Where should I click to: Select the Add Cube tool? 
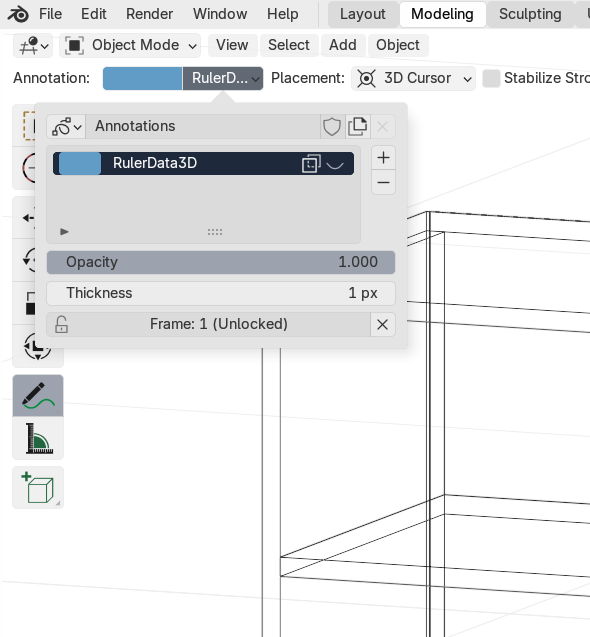(38, 488)
